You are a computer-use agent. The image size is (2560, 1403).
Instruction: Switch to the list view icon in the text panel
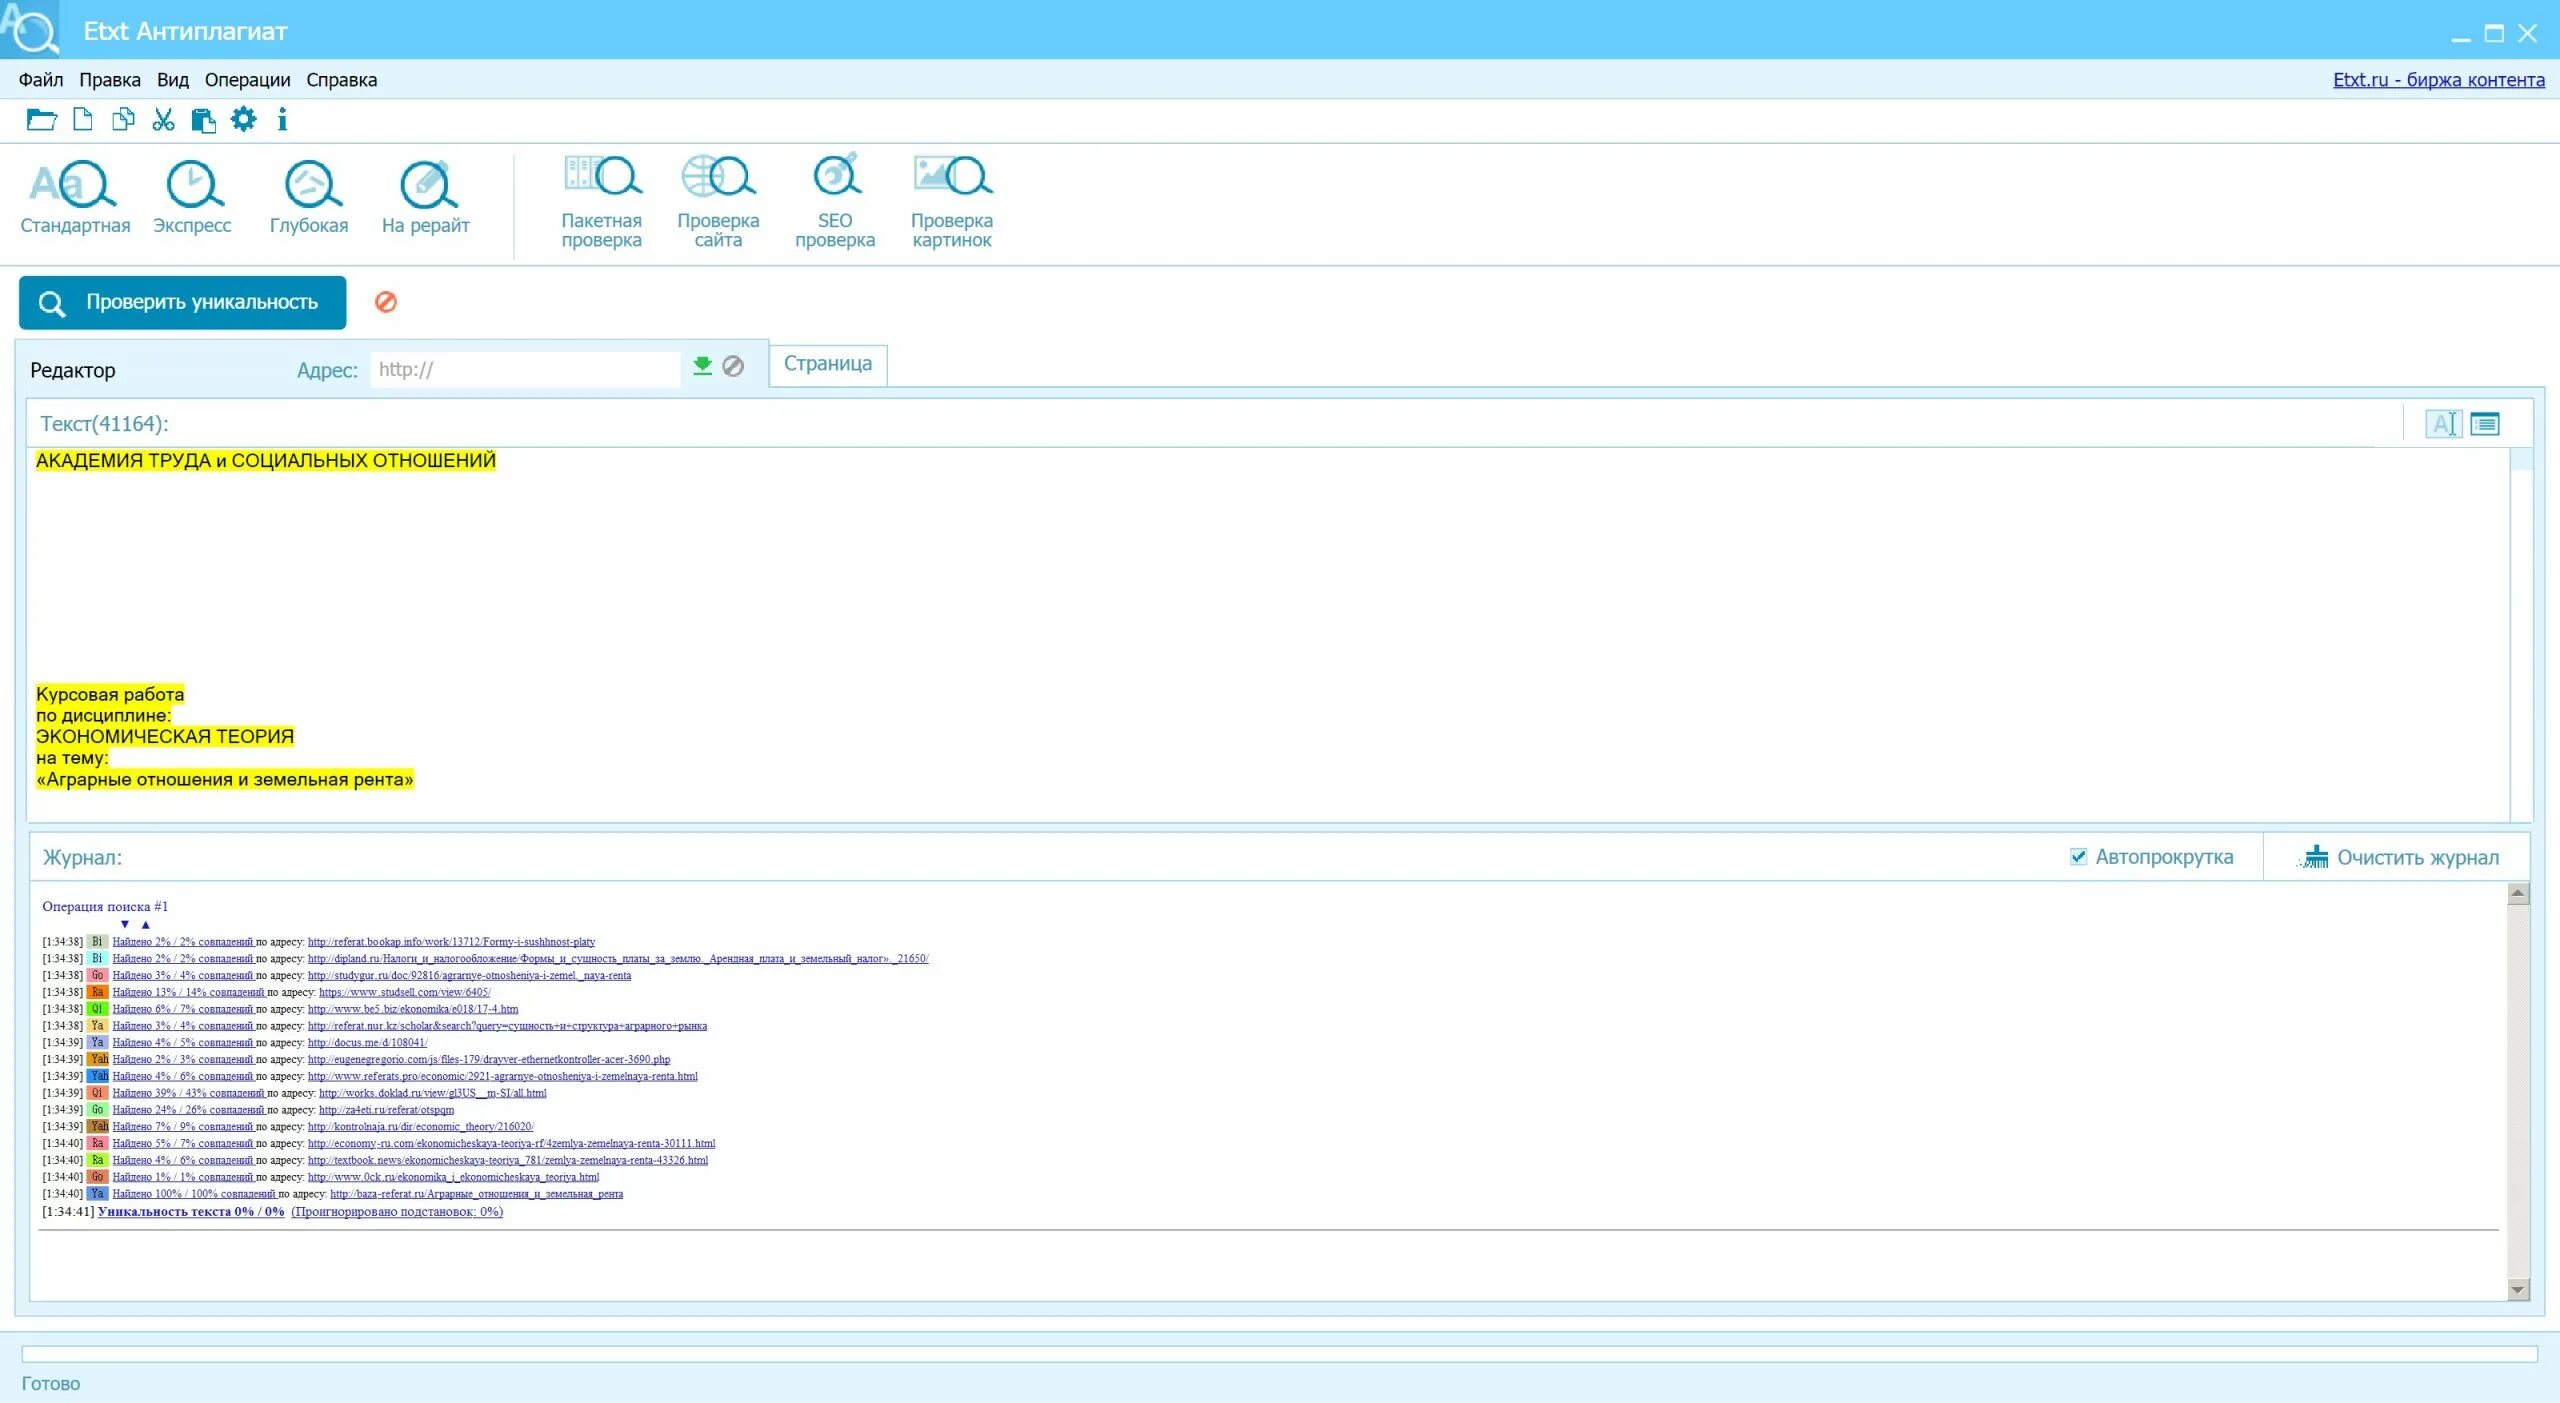click(x=2485, y=424)
